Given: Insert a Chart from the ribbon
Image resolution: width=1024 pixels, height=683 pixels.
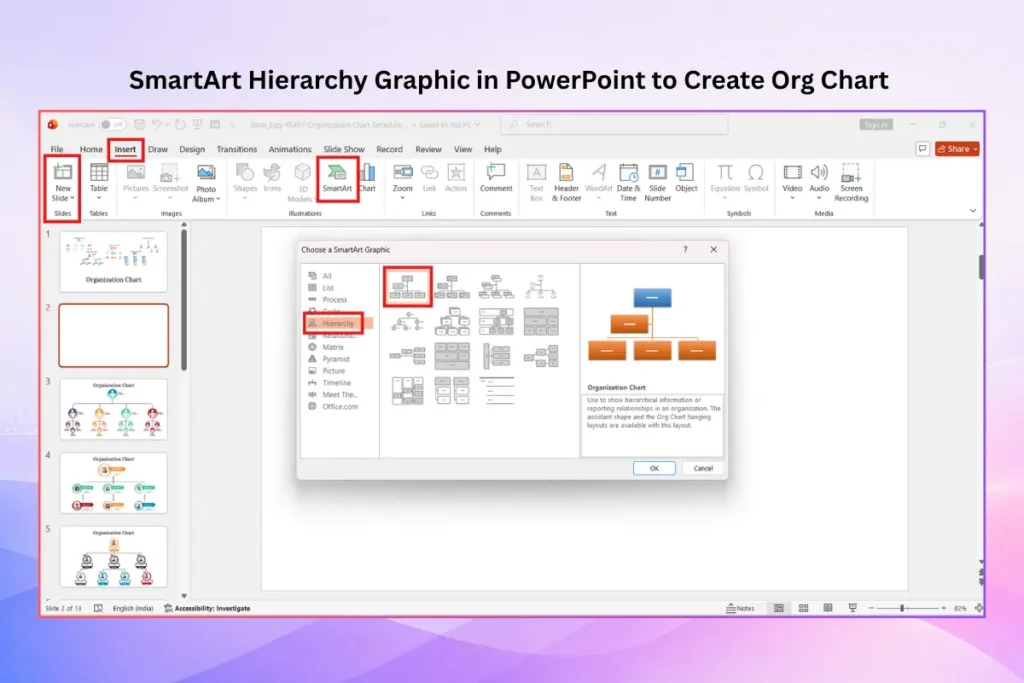Looking at the screenshot, I should point(368,178).
